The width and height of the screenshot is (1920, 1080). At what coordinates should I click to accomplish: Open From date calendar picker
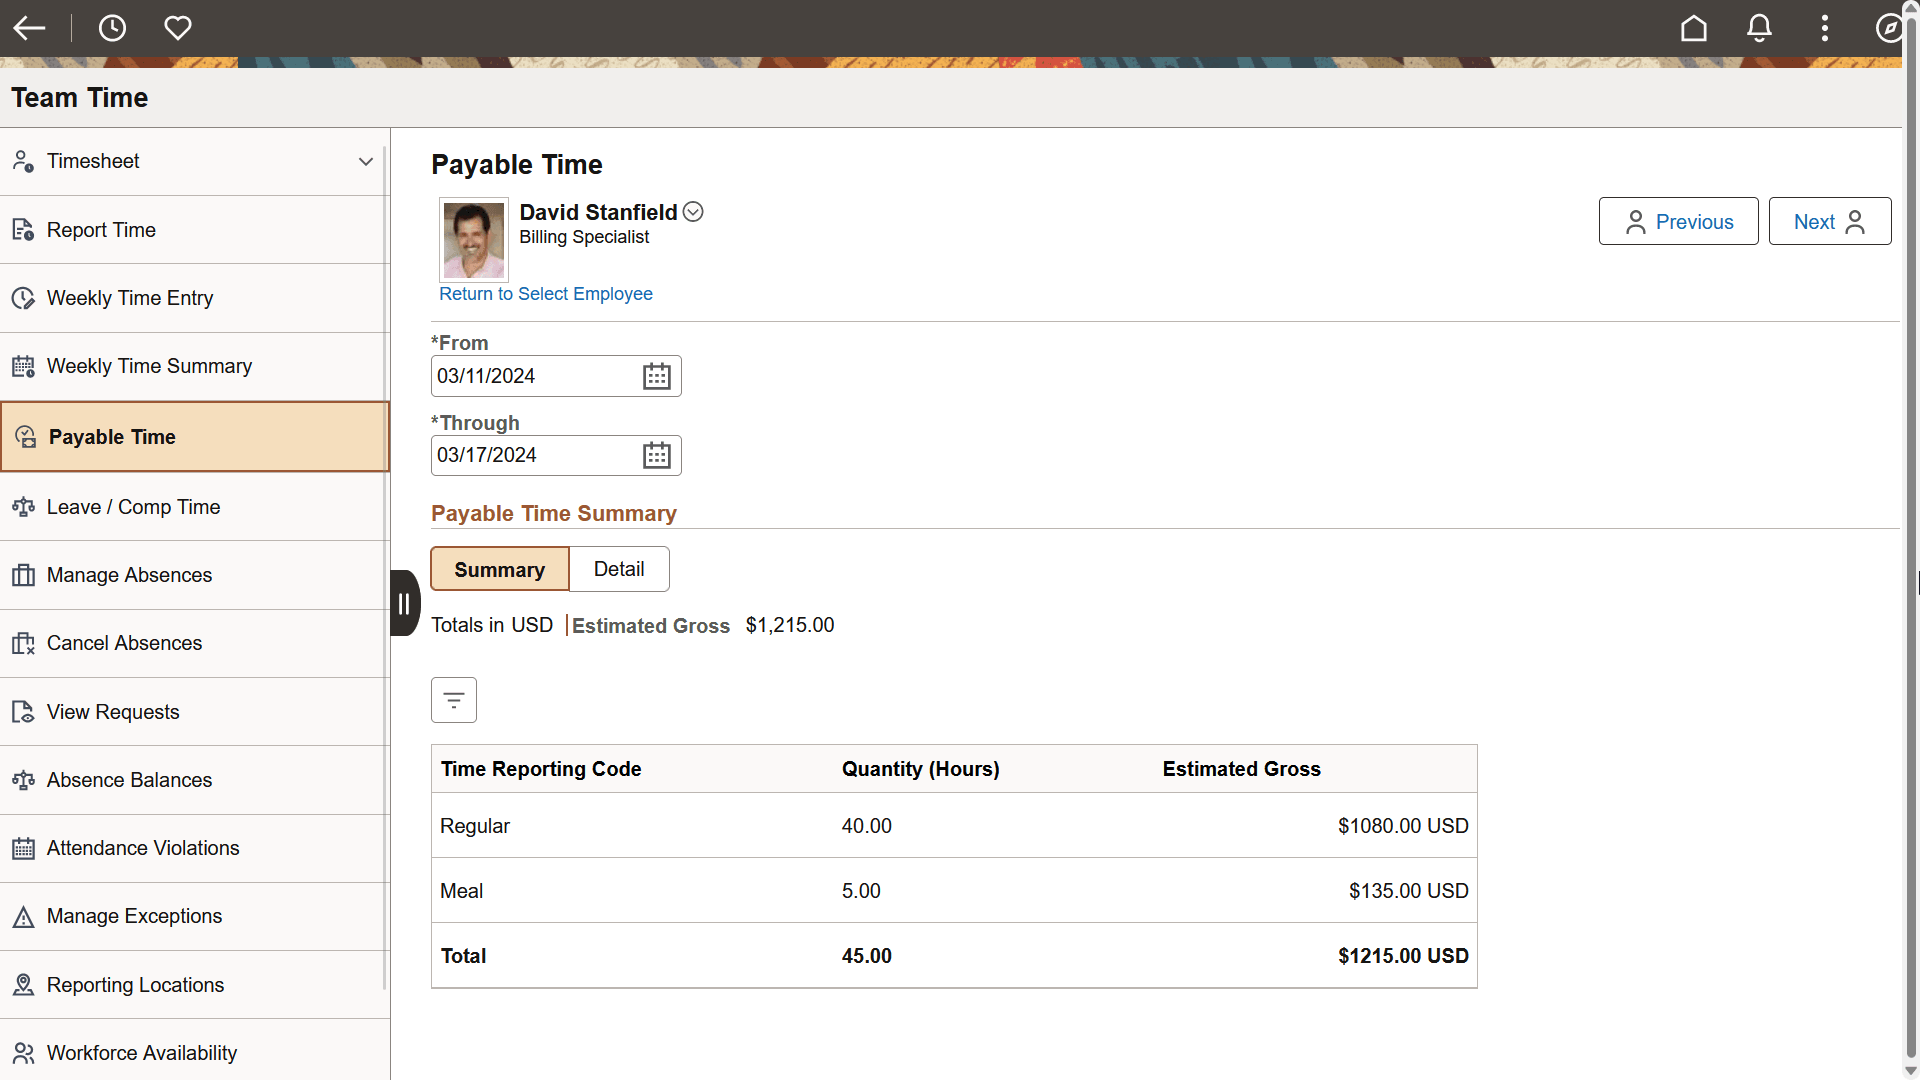click(656, 376)
